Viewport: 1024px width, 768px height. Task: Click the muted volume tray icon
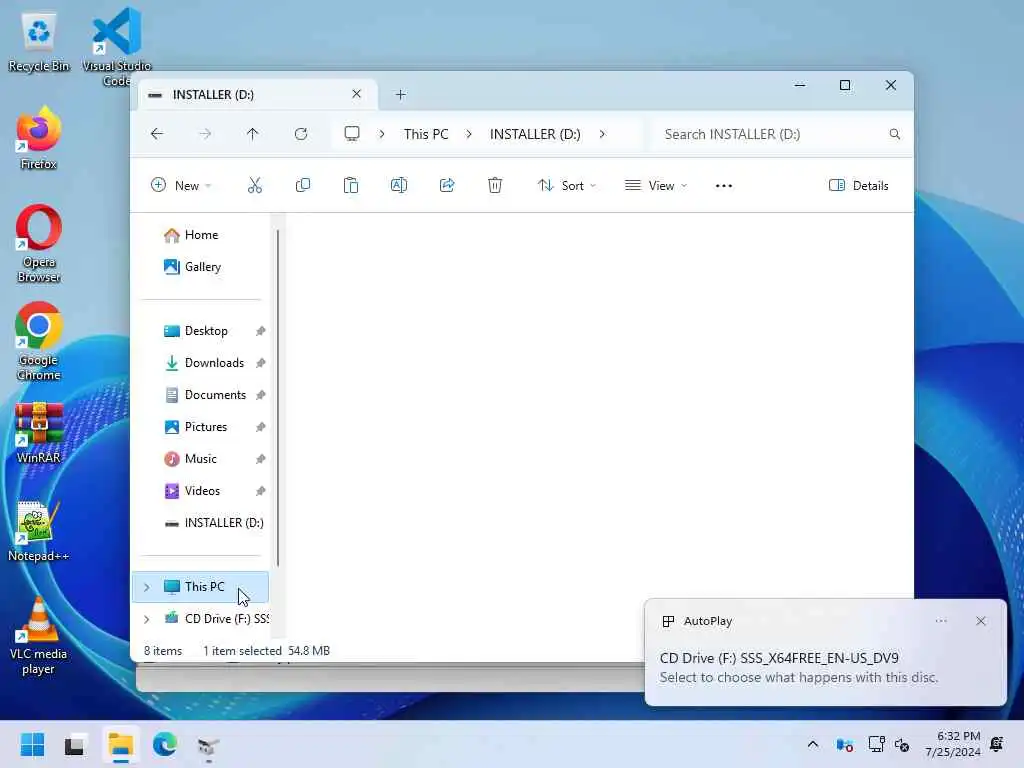(903, 744)
